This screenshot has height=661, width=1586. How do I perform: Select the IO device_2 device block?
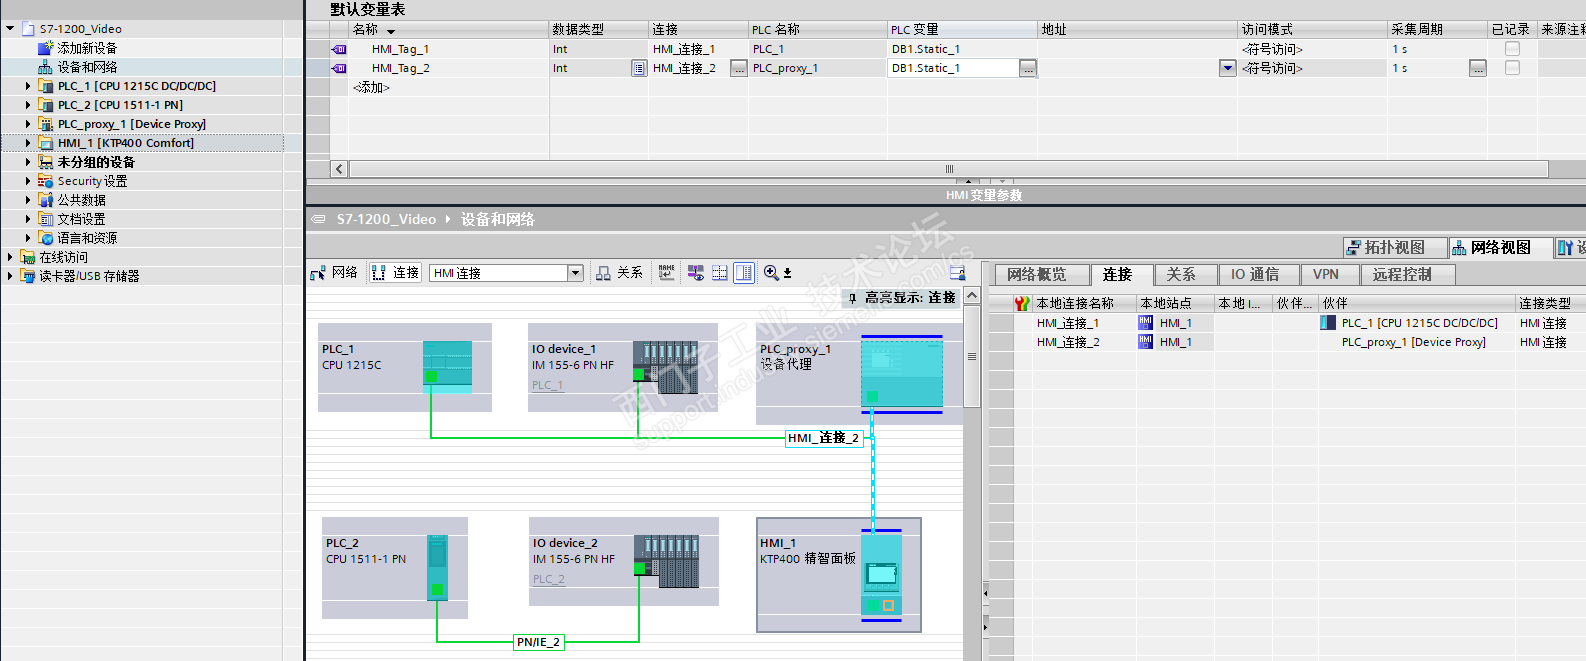pos(624,561)
